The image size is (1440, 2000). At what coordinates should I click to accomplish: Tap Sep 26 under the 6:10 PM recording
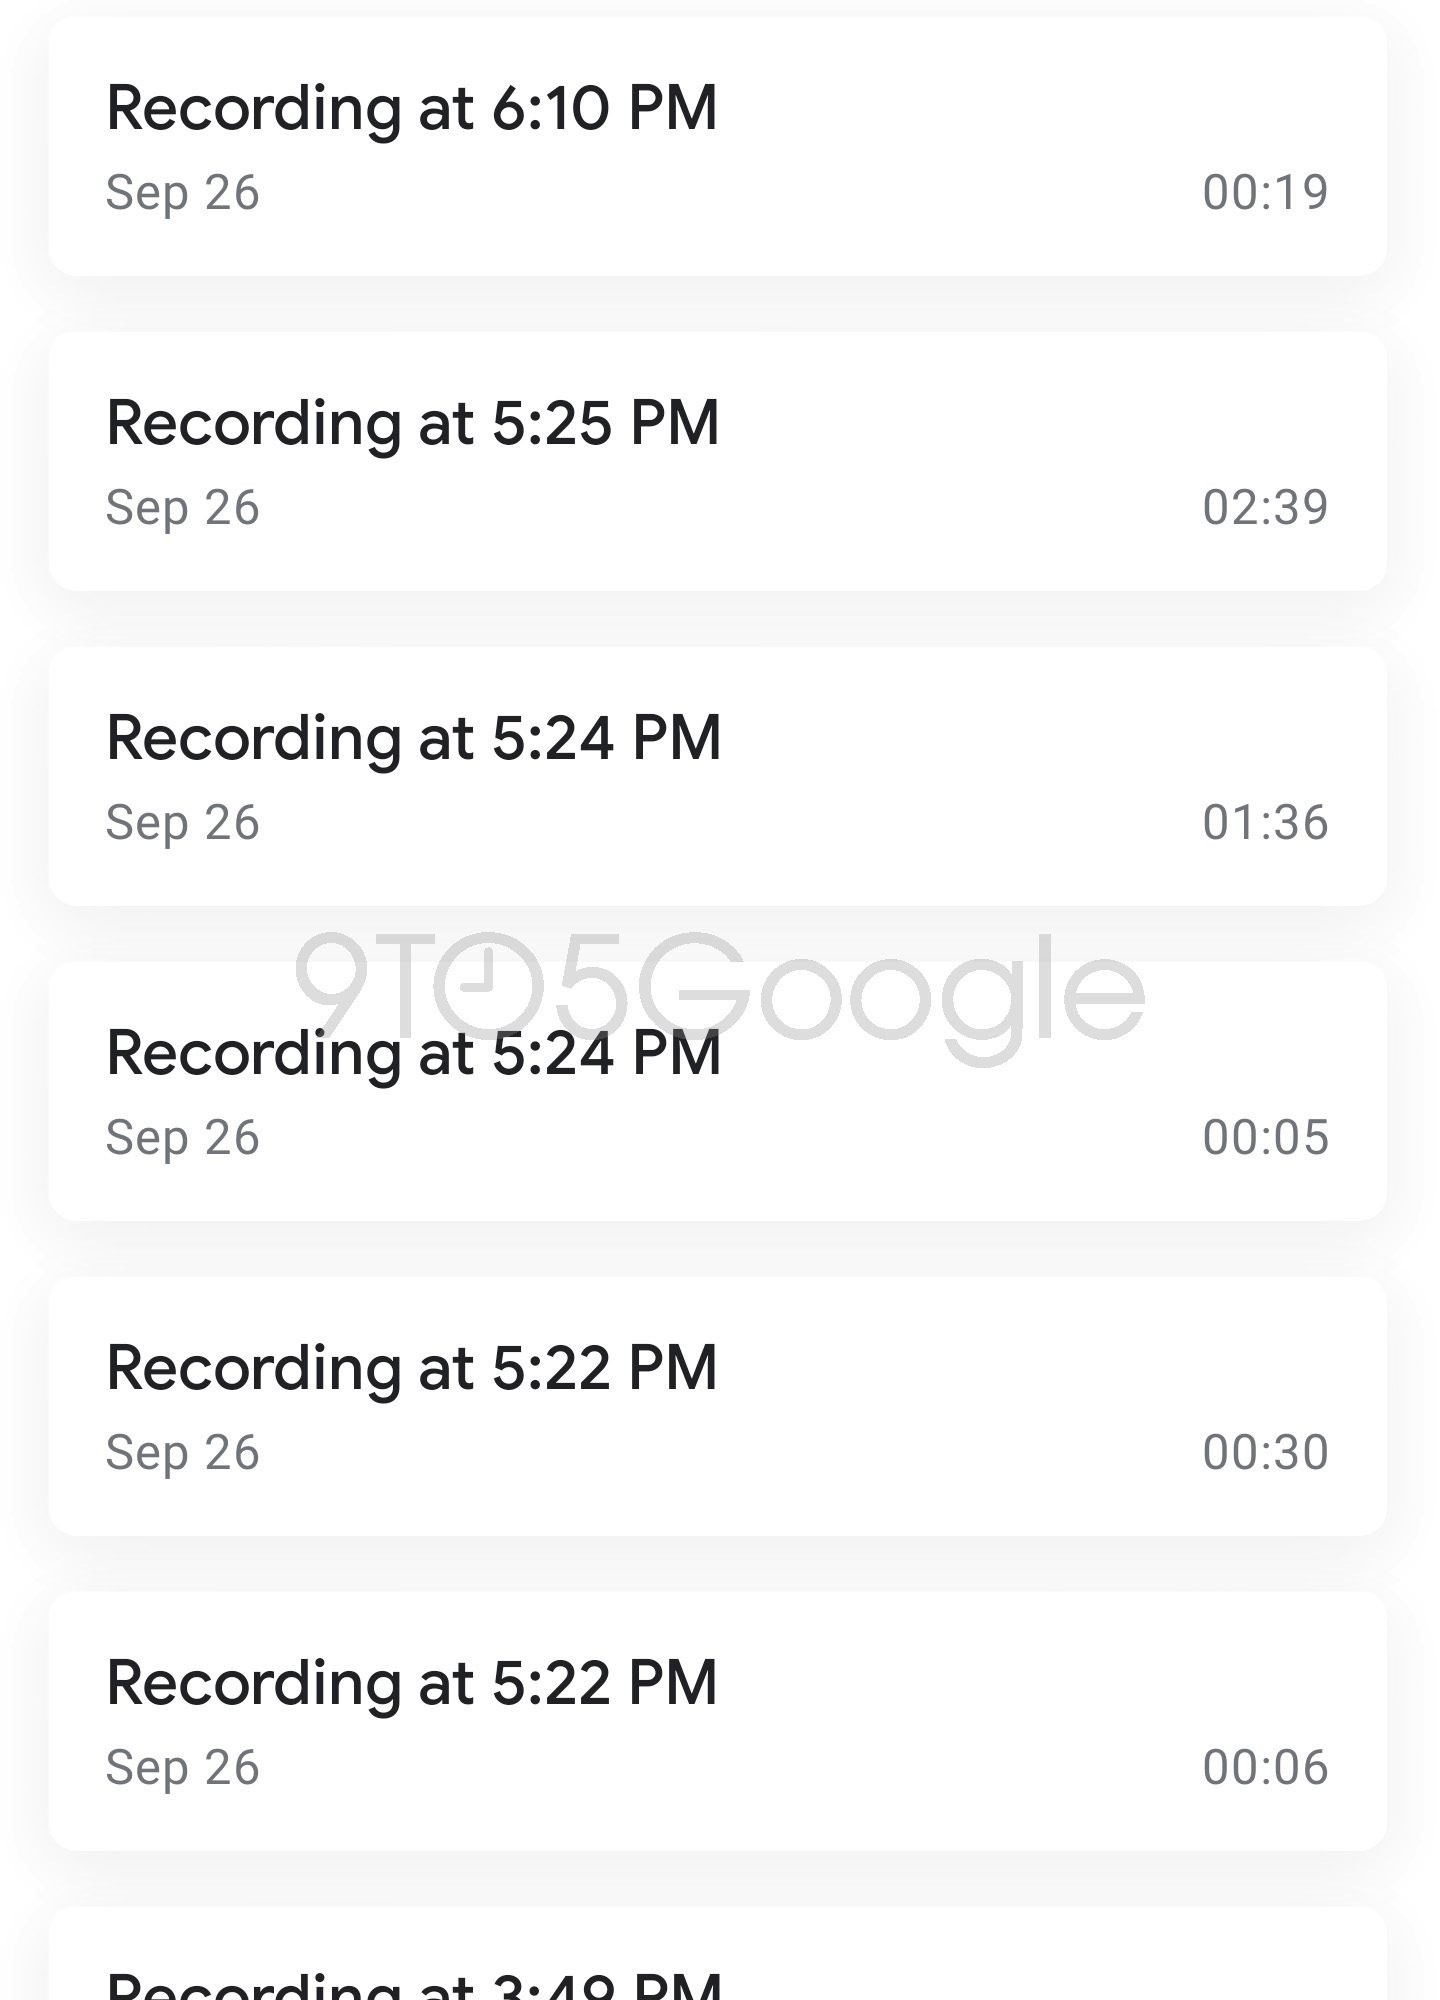tap(183, 192)
